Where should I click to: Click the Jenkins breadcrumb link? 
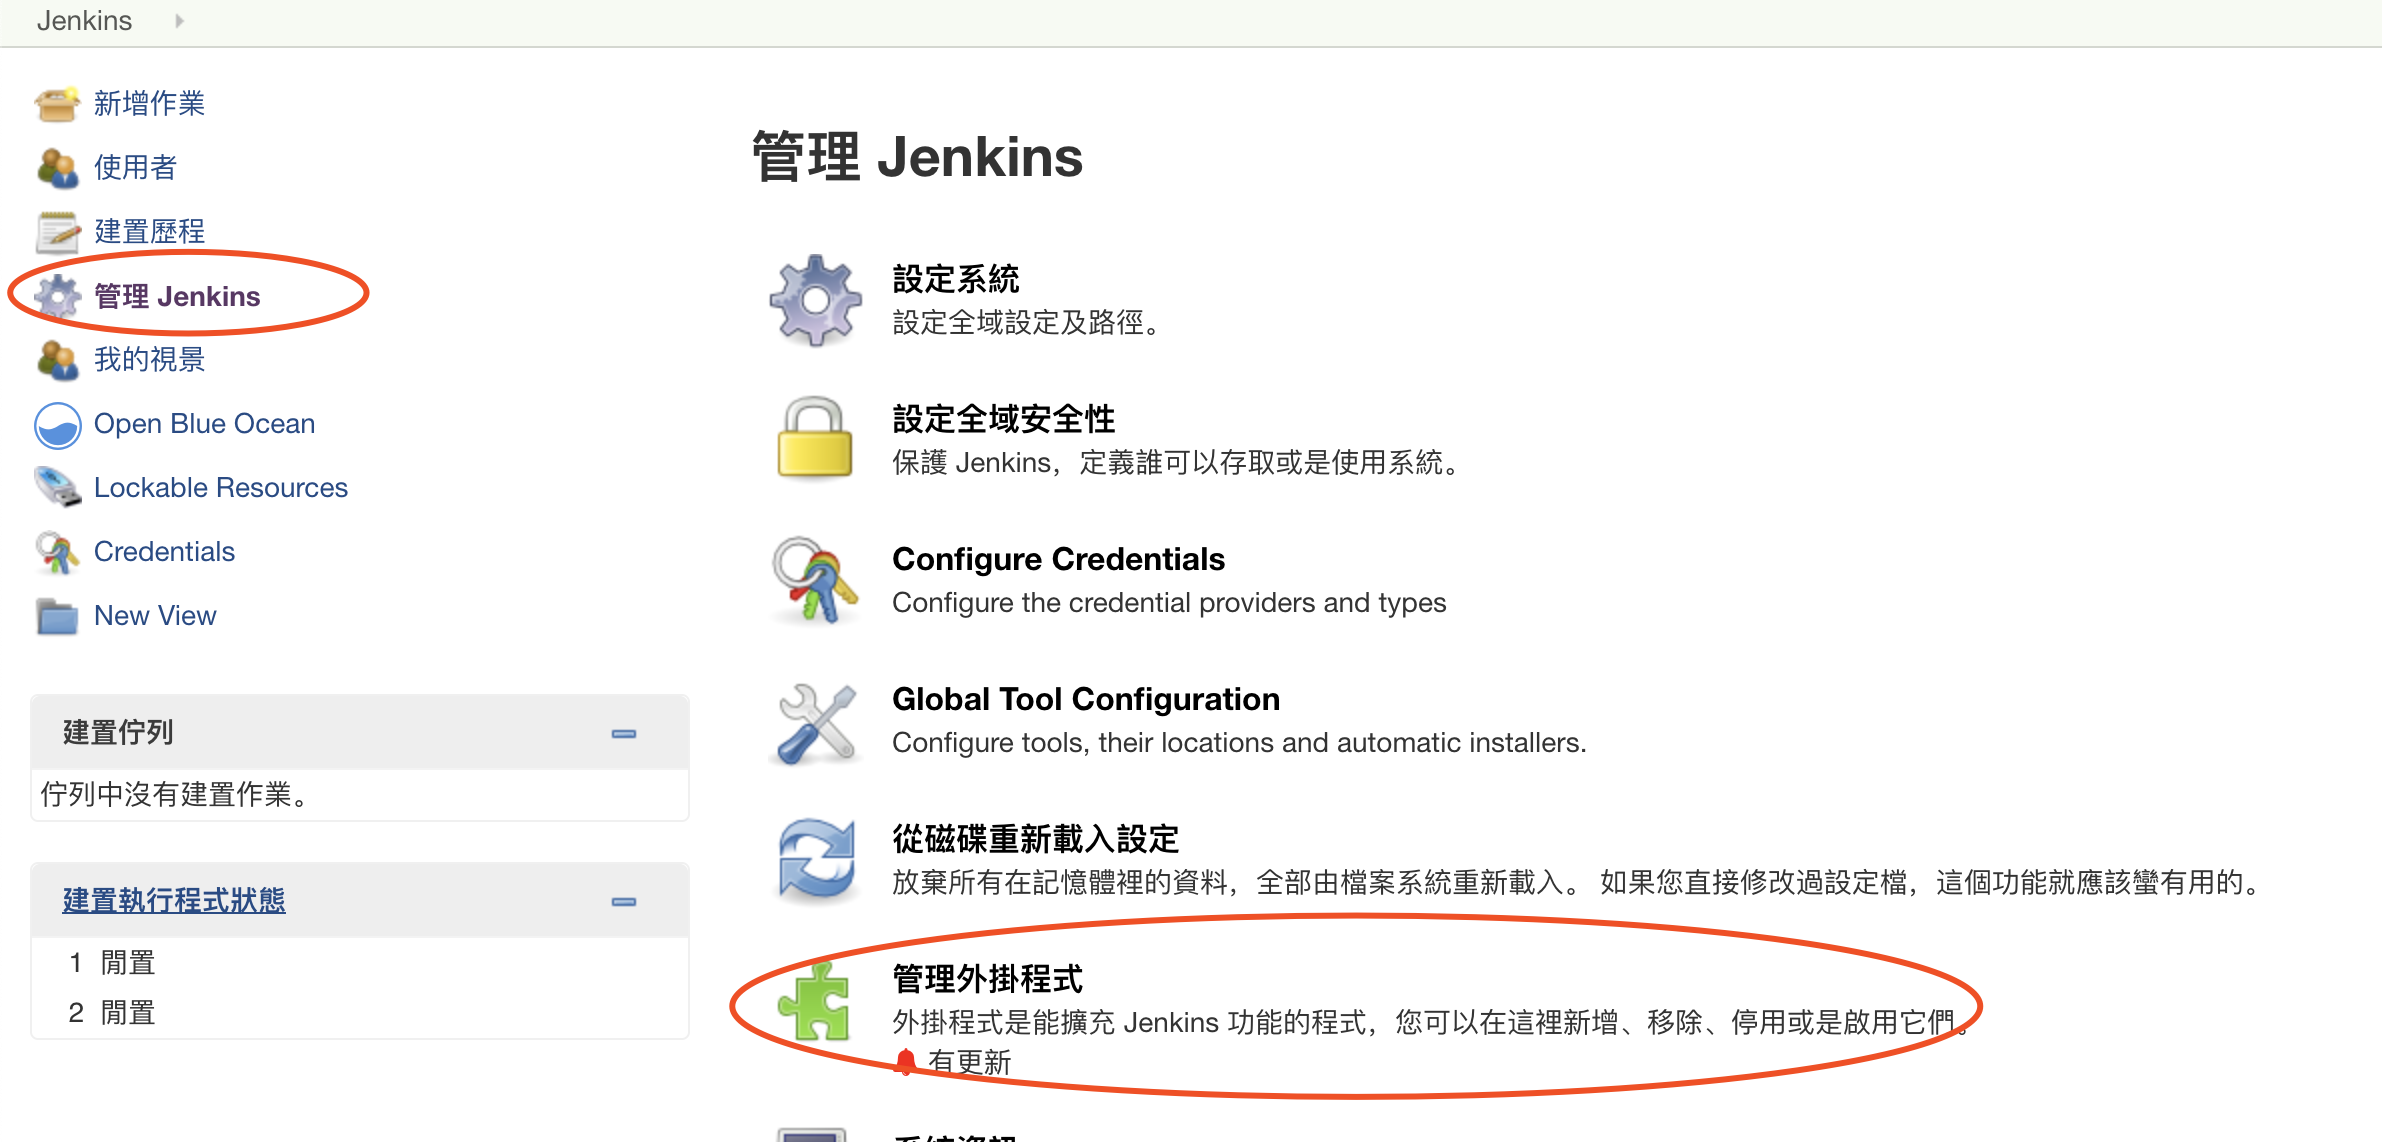click(x=84, y=21)
